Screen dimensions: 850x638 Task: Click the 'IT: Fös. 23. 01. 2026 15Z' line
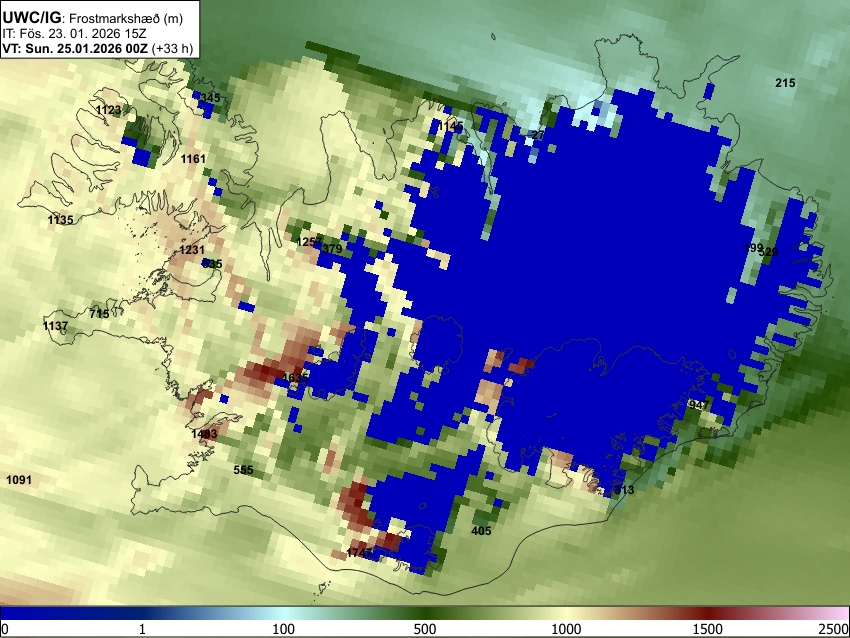[74, 34]
